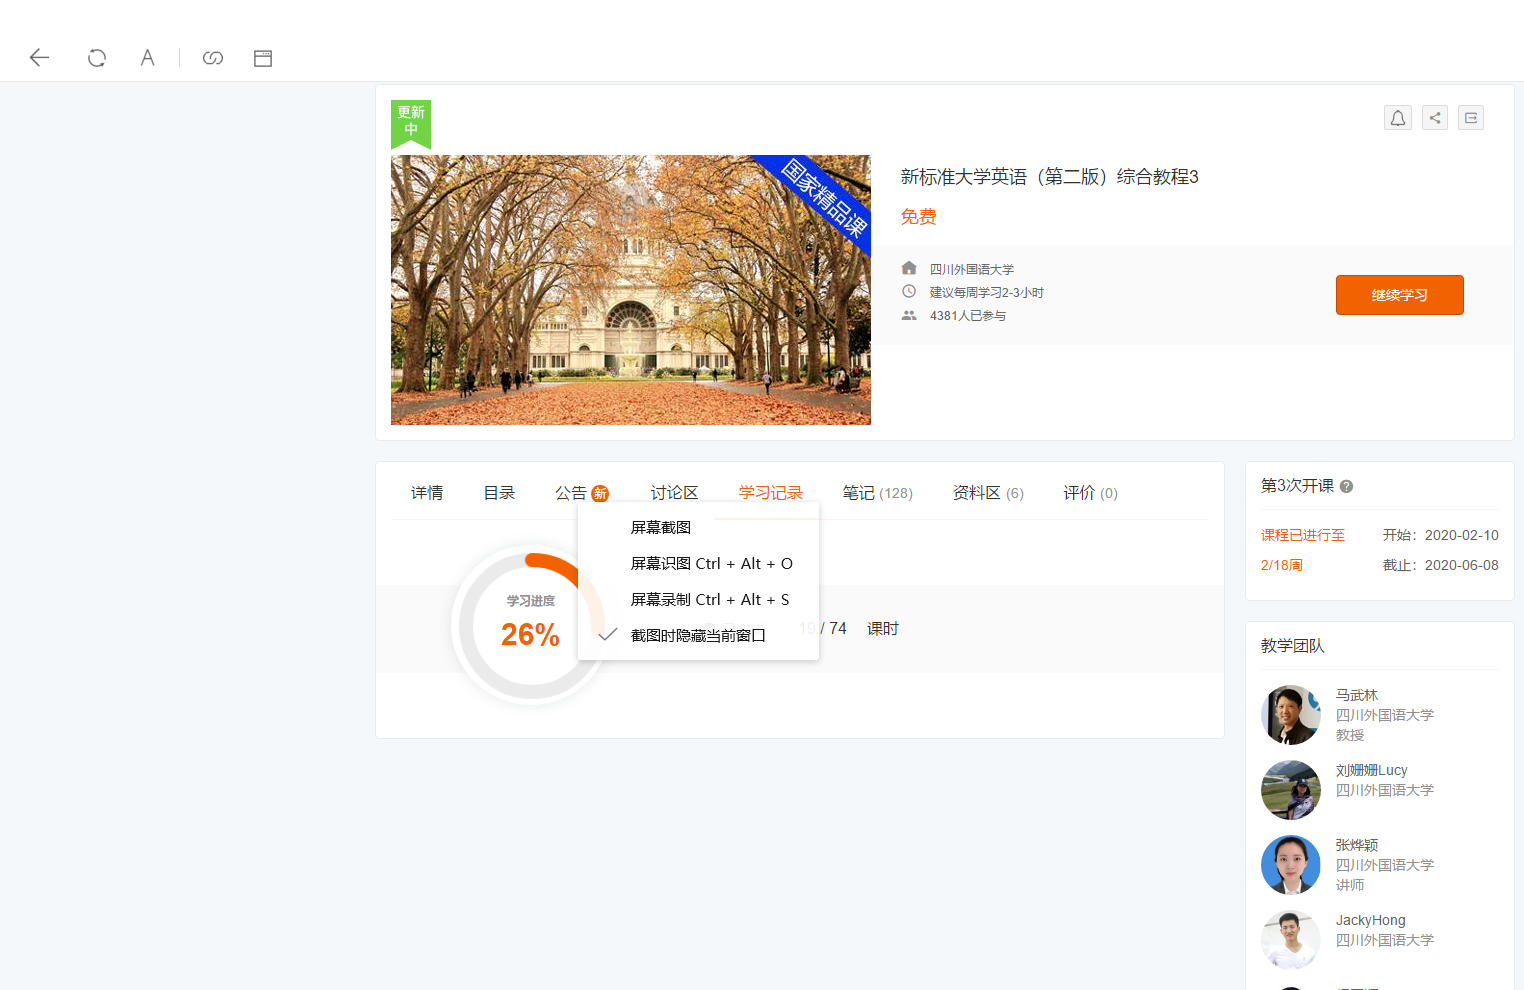
Task: Open font size settings (A icon)
Action: click(x=147, y=58)
